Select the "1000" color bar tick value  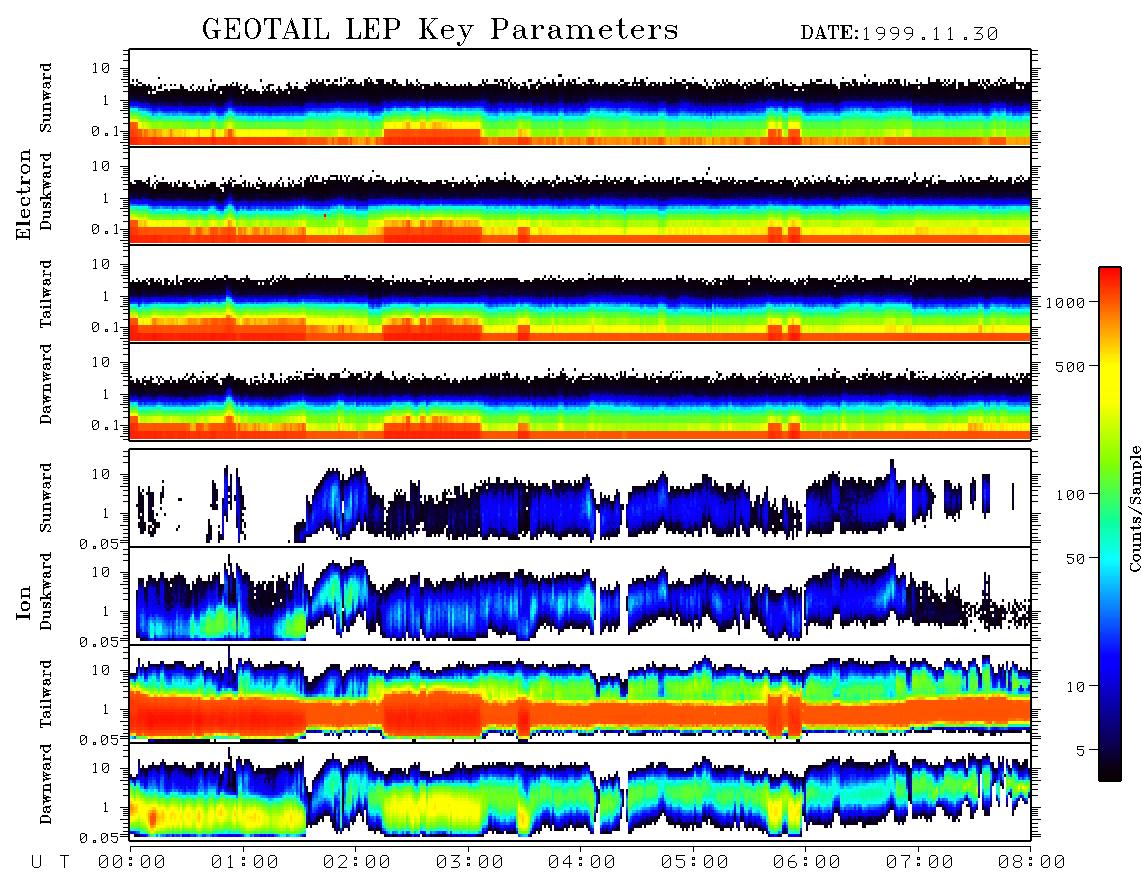tap(1066, 302)
